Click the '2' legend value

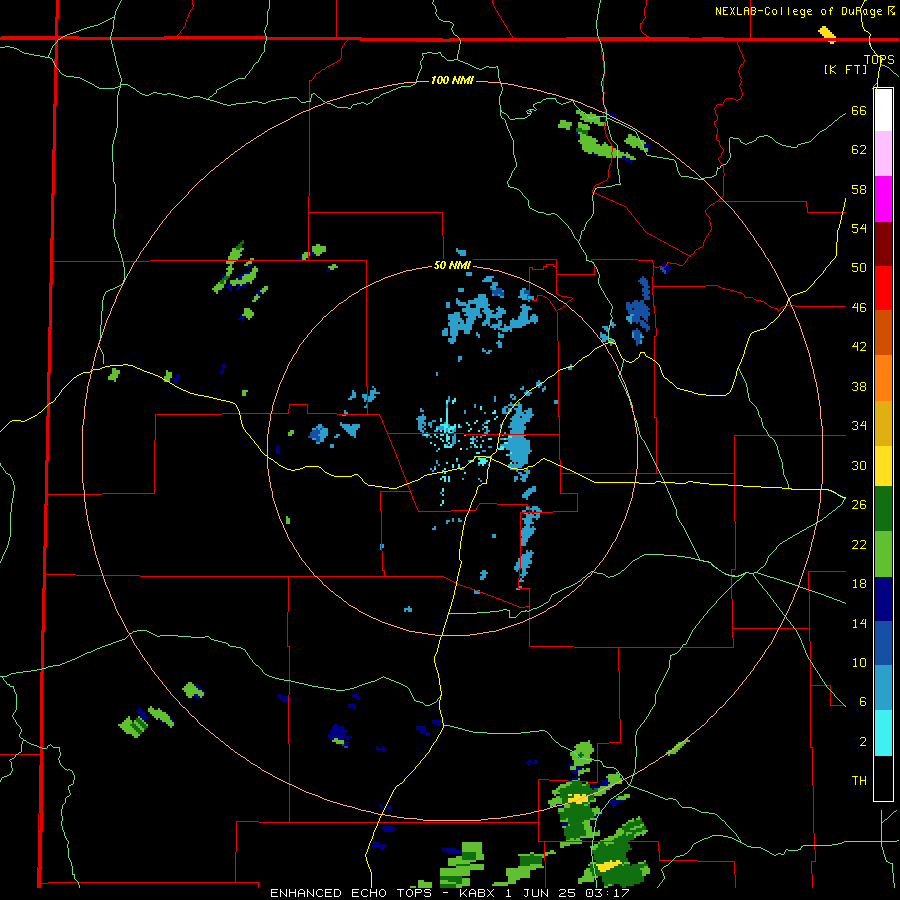(863, 742)
